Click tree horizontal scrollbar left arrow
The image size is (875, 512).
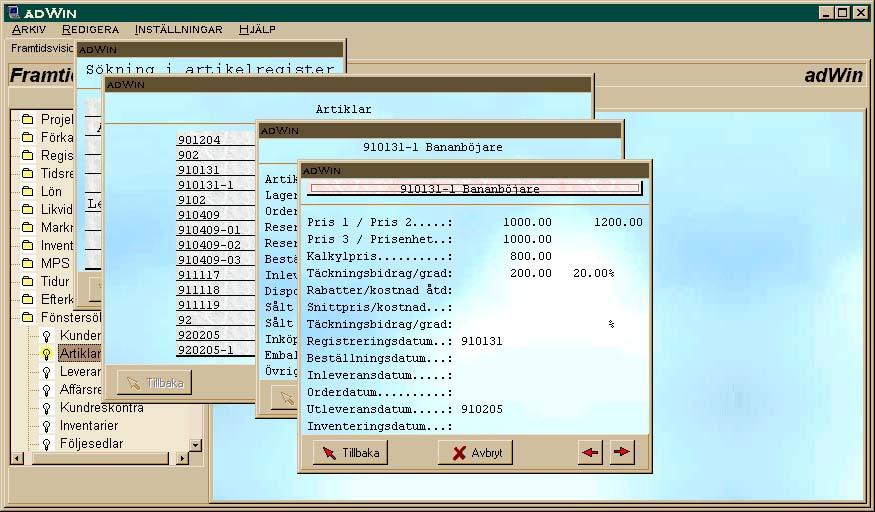click(17, 458)
